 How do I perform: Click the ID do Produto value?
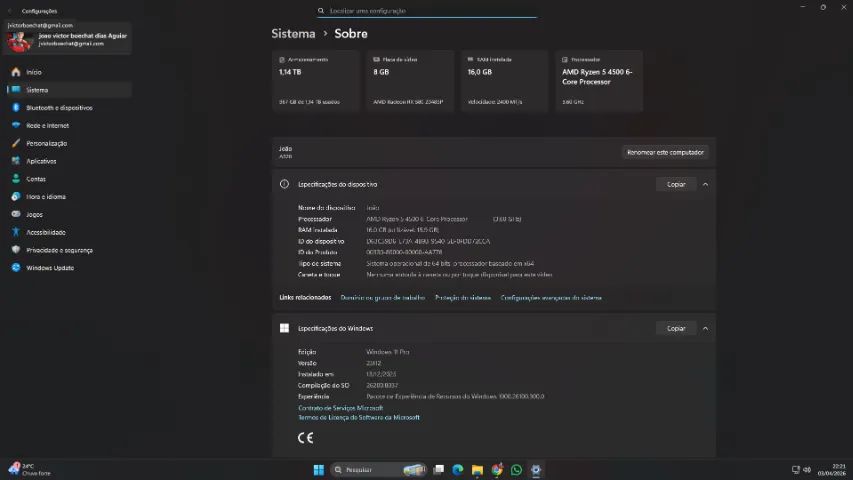point(404,253)
